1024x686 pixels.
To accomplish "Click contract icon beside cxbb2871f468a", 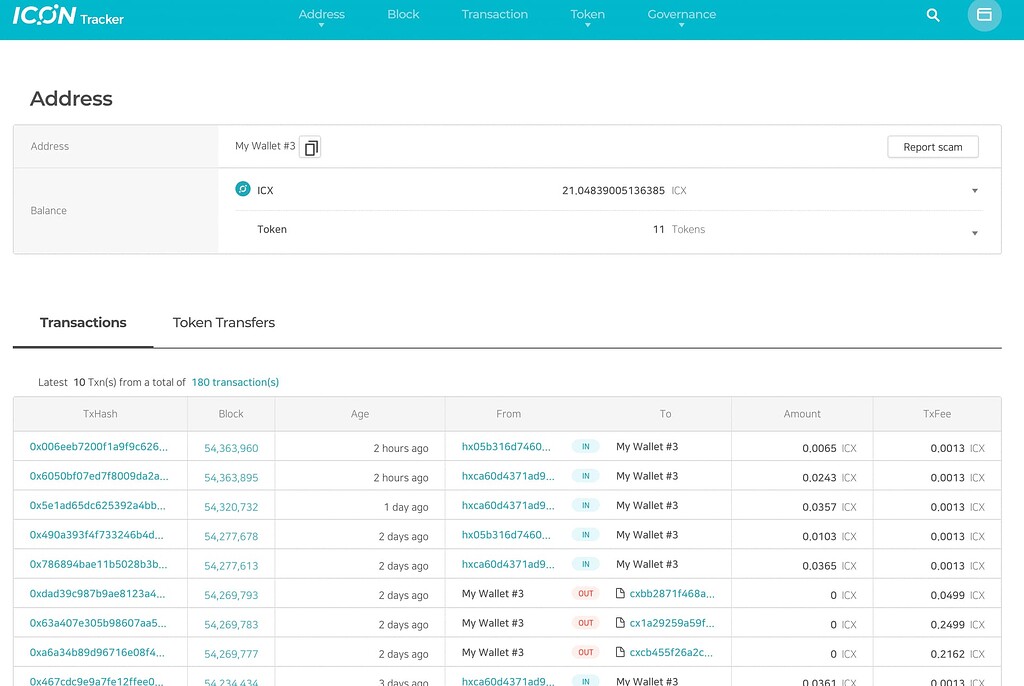I will (618, 594).
